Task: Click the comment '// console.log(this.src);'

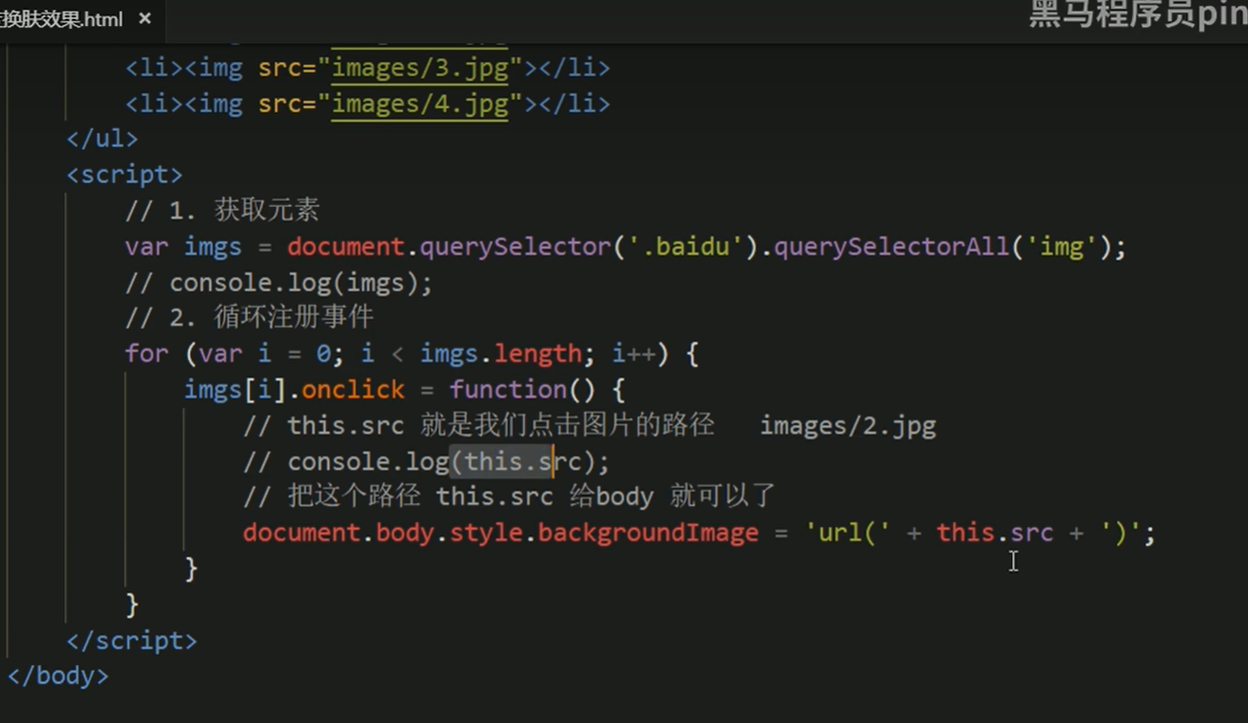Action: pos(426,461)
